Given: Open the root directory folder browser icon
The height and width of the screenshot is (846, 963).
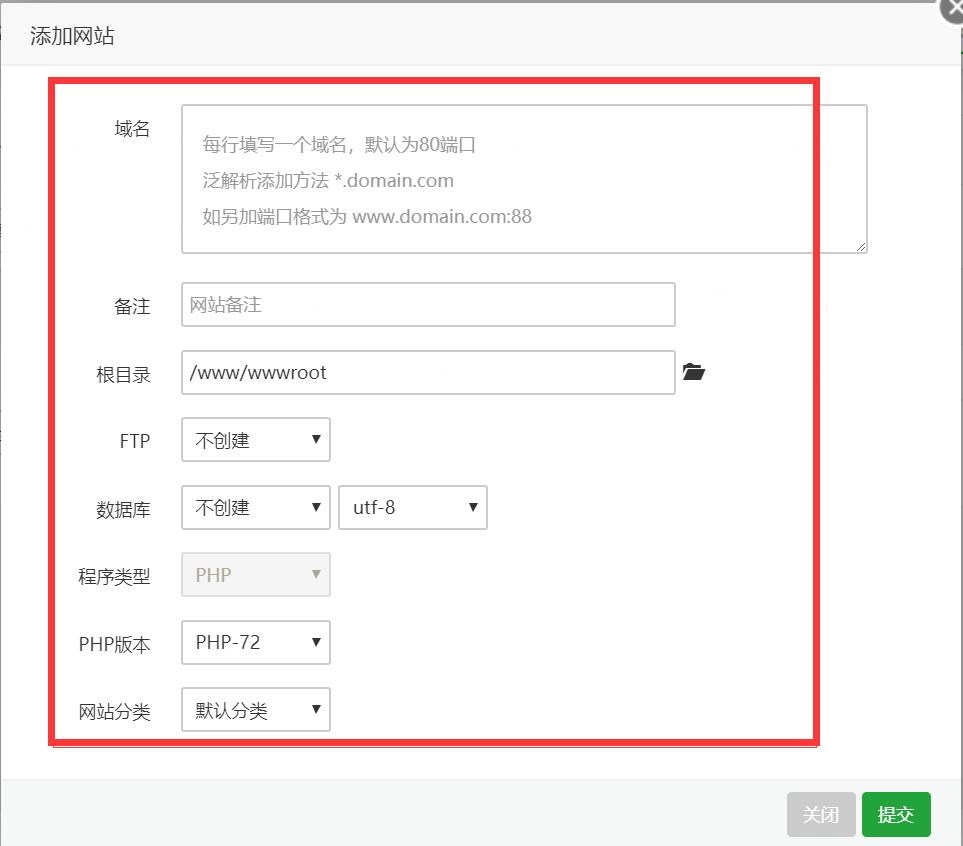Looking at the screenshot, I should click(x=694, y=371).
